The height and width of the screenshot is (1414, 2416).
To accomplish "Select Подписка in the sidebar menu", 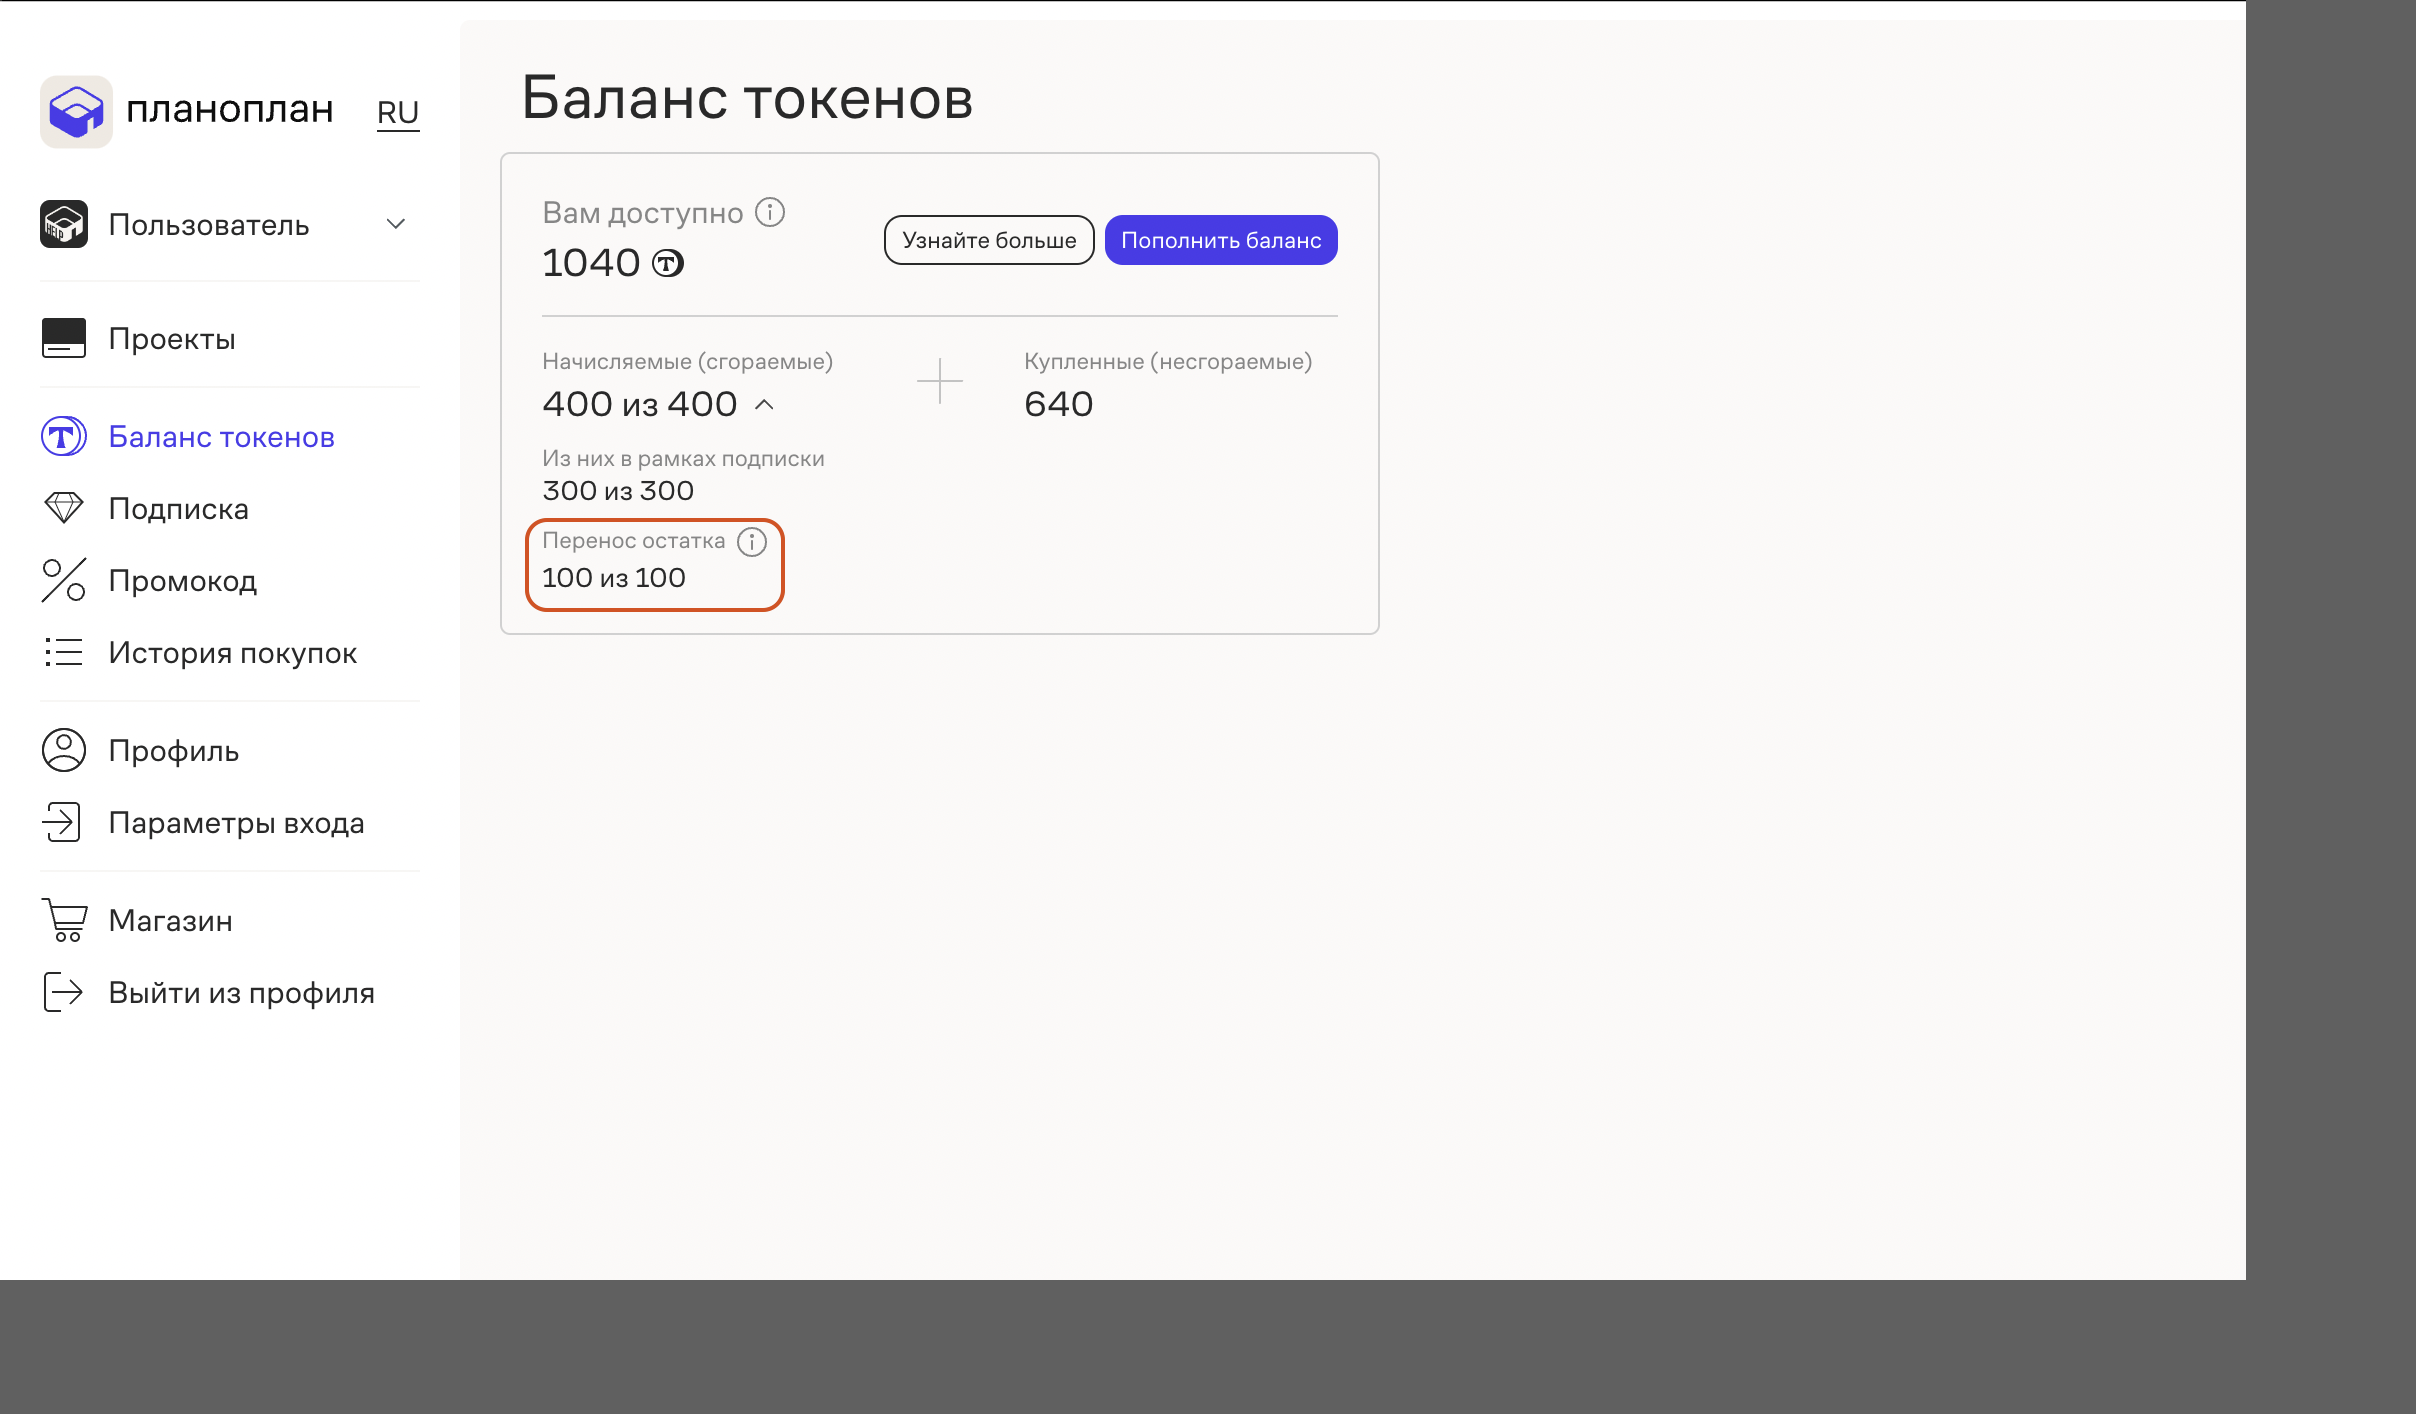I will (x=178, y=508).
